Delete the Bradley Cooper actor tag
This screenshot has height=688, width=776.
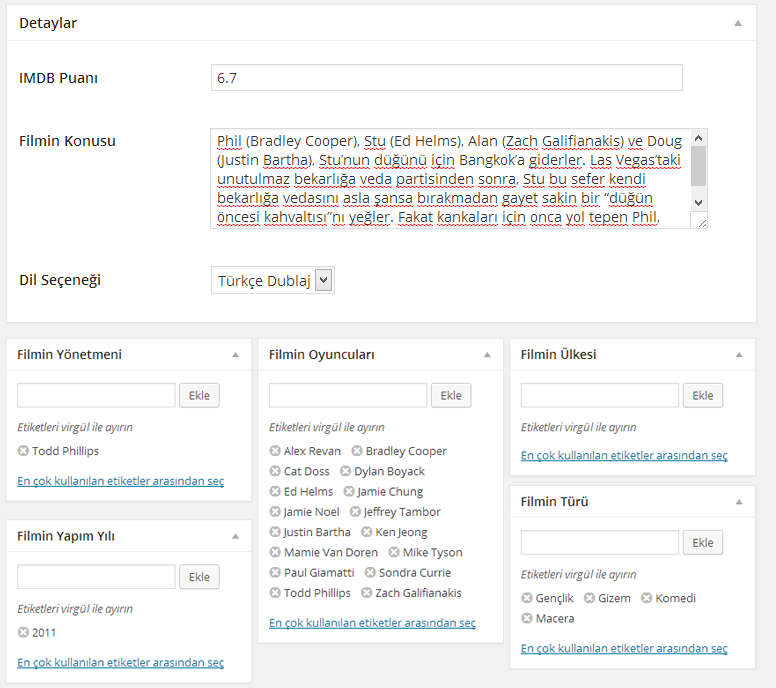tap(356, 451)
